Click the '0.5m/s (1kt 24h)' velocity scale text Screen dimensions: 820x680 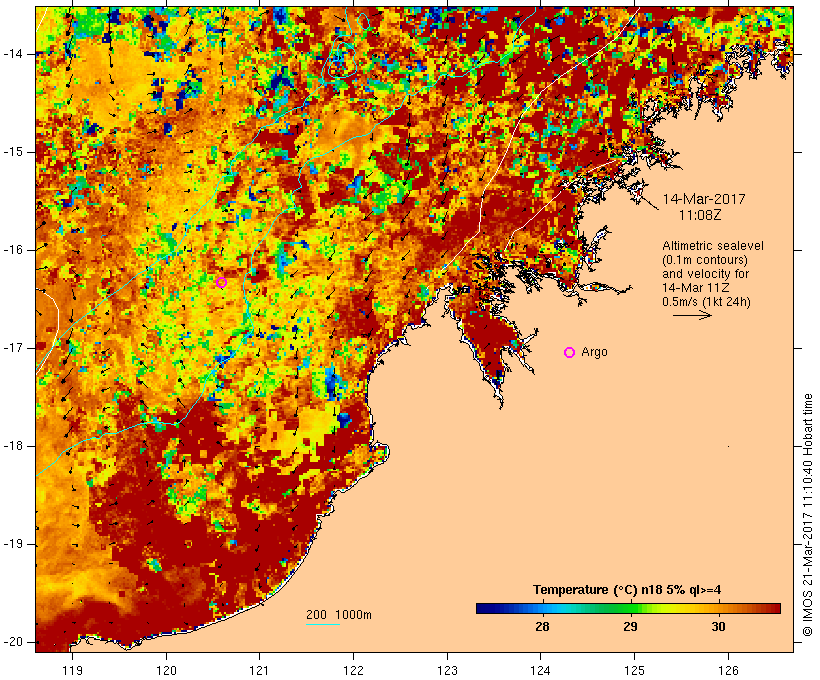click(706, 302)
